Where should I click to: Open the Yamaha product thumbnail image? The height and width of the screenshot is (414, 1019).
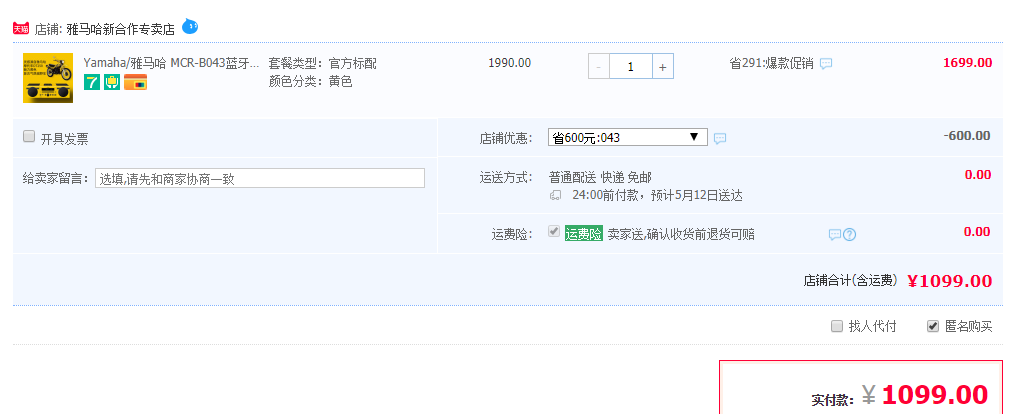(x=48, y=78)
